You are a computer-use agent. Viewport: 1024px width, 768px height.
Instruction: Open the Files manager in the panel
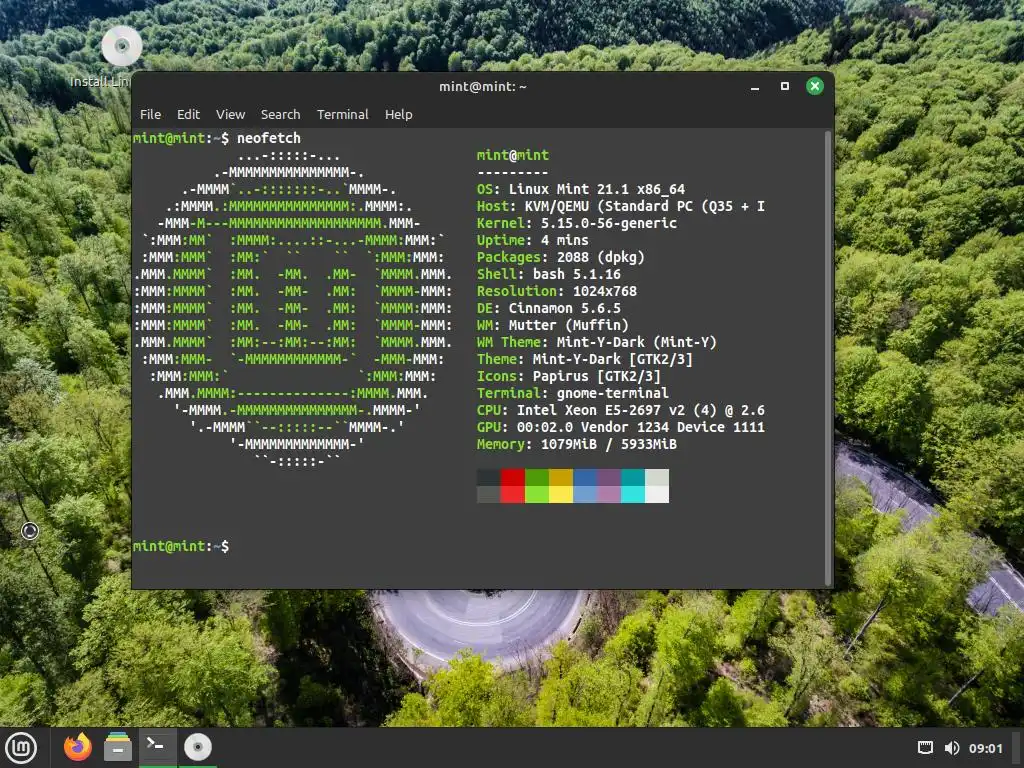point(118,748)
